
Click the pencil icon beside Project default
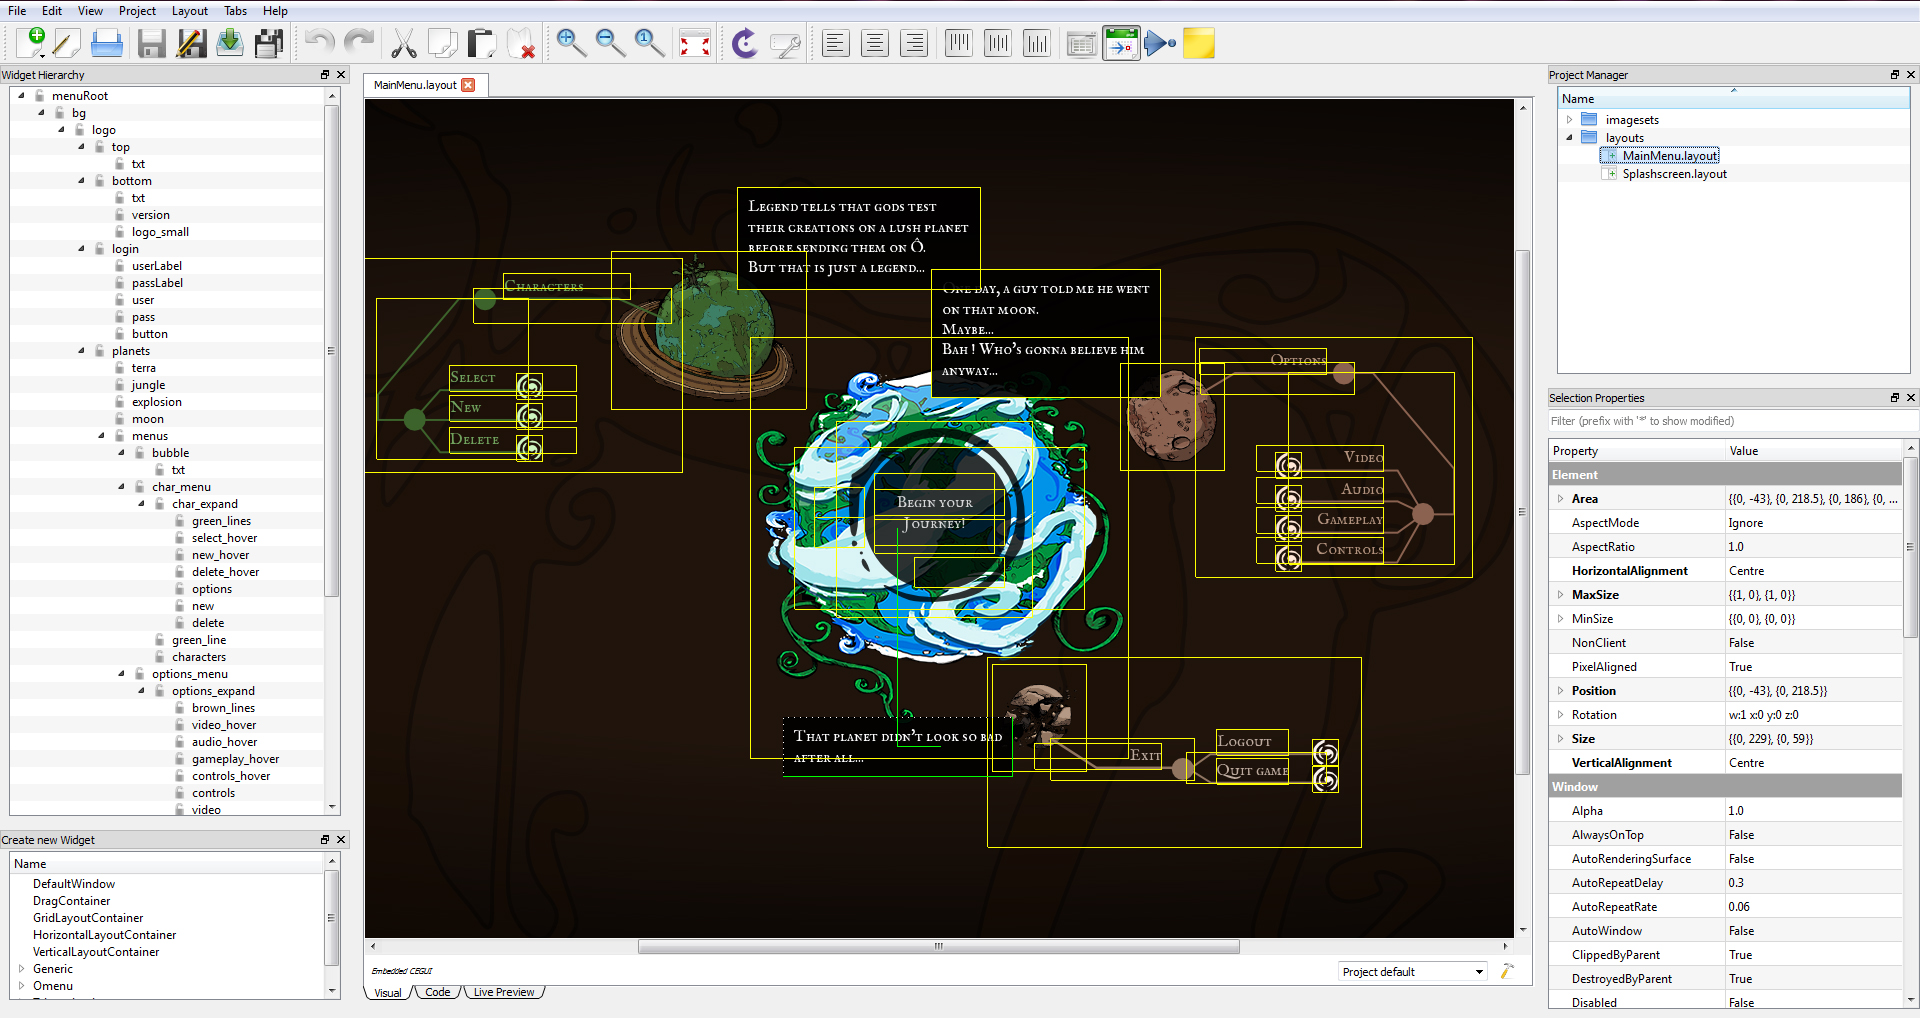1507,971
